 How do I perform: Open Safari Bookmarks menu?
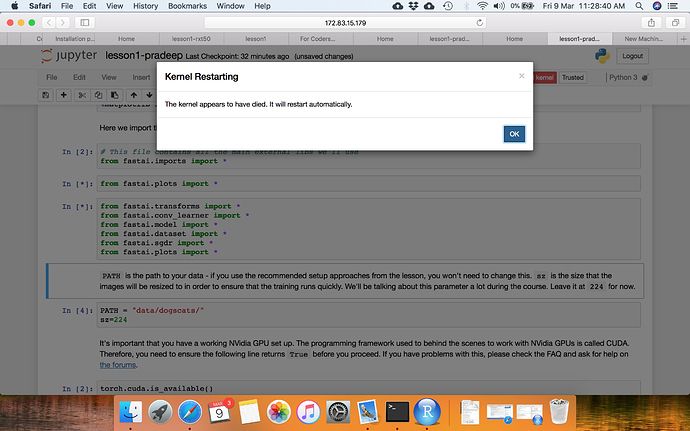coord(187,6)
